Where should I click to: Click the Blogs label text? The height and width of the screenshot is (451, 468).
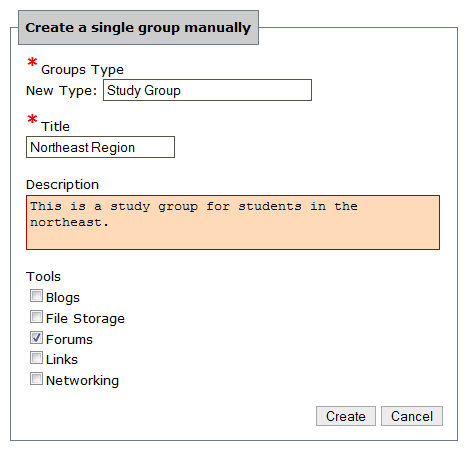[x=63, y=297]
